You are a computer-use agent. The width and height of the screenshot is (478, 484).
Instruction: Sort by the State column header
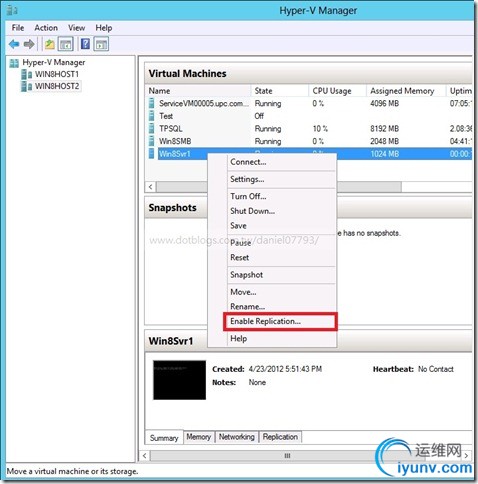click(x=280, y=91)
